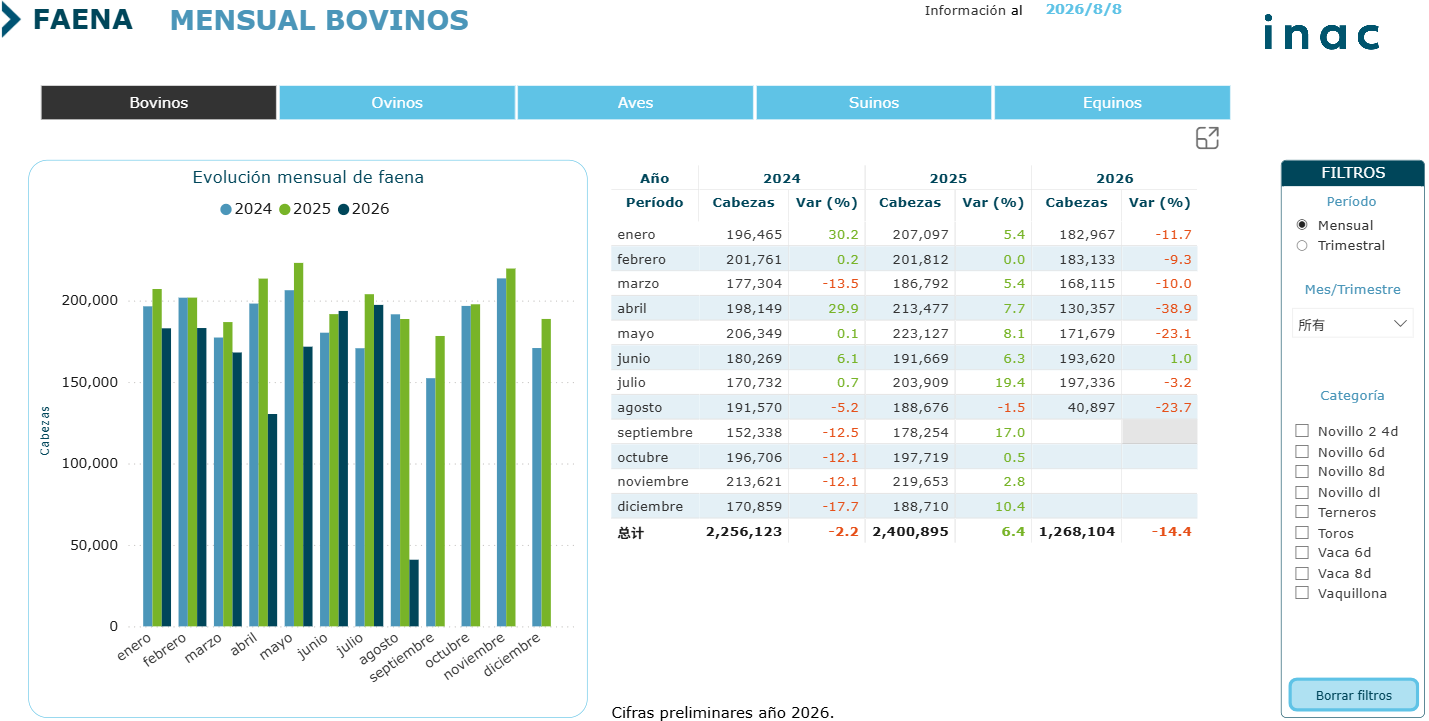Click the diciembre row label in table

(650, 506)
